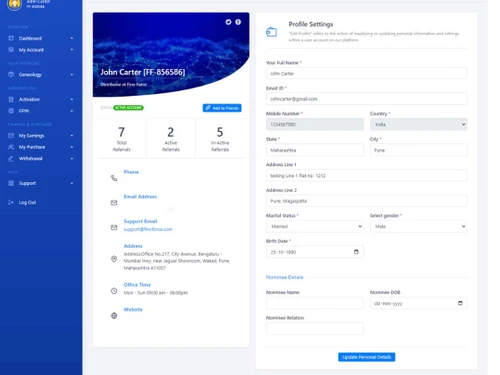
Task: Expand the My Account chevron
Action: [72, 50]
